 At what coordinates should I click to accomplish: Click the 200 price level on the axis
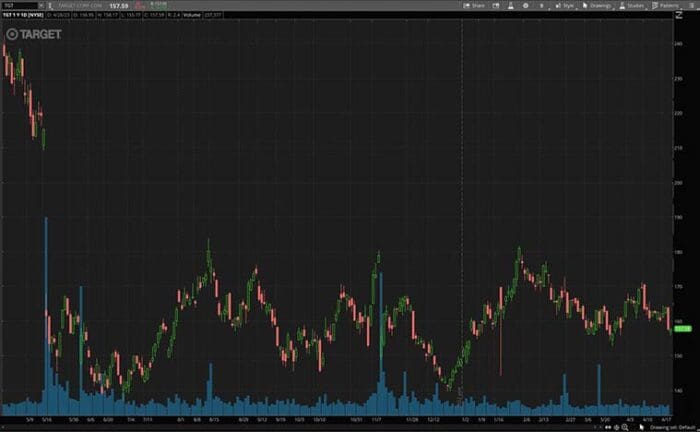tap(678, 183)
